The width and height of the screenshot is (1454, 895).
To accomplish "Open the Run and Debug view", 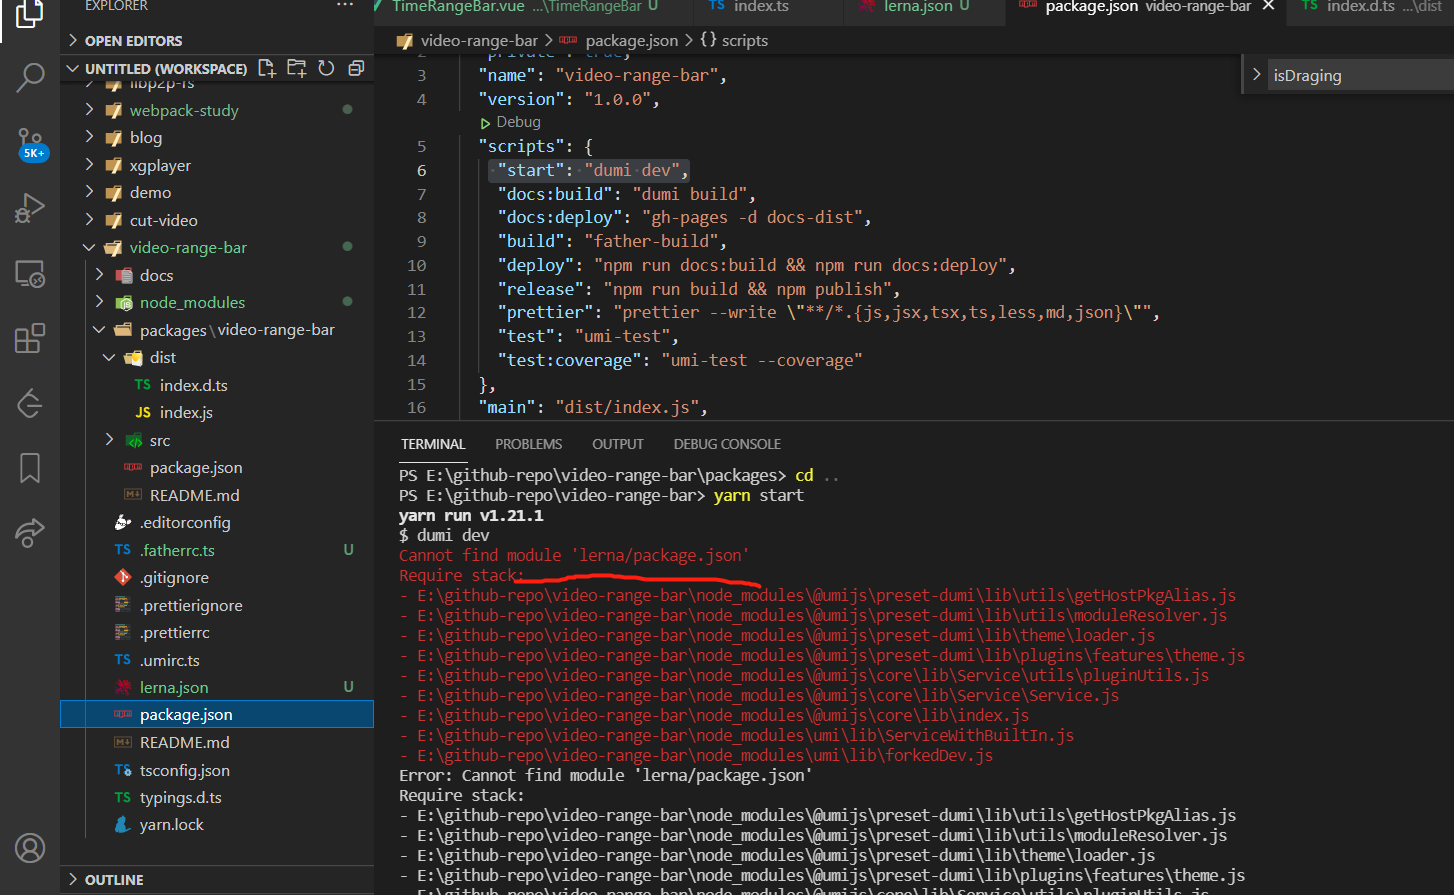I will coord(29,207).
